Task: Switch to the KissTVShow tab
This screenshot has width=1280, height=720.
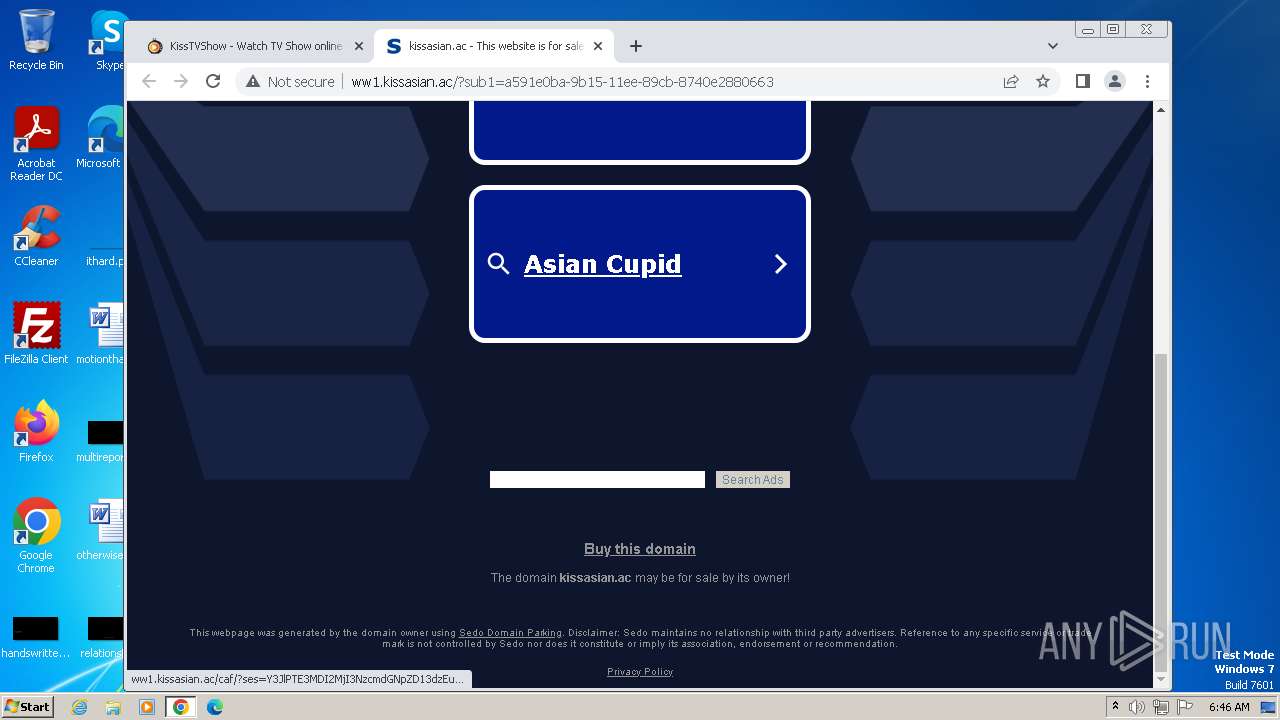Action: click(254, 46)
